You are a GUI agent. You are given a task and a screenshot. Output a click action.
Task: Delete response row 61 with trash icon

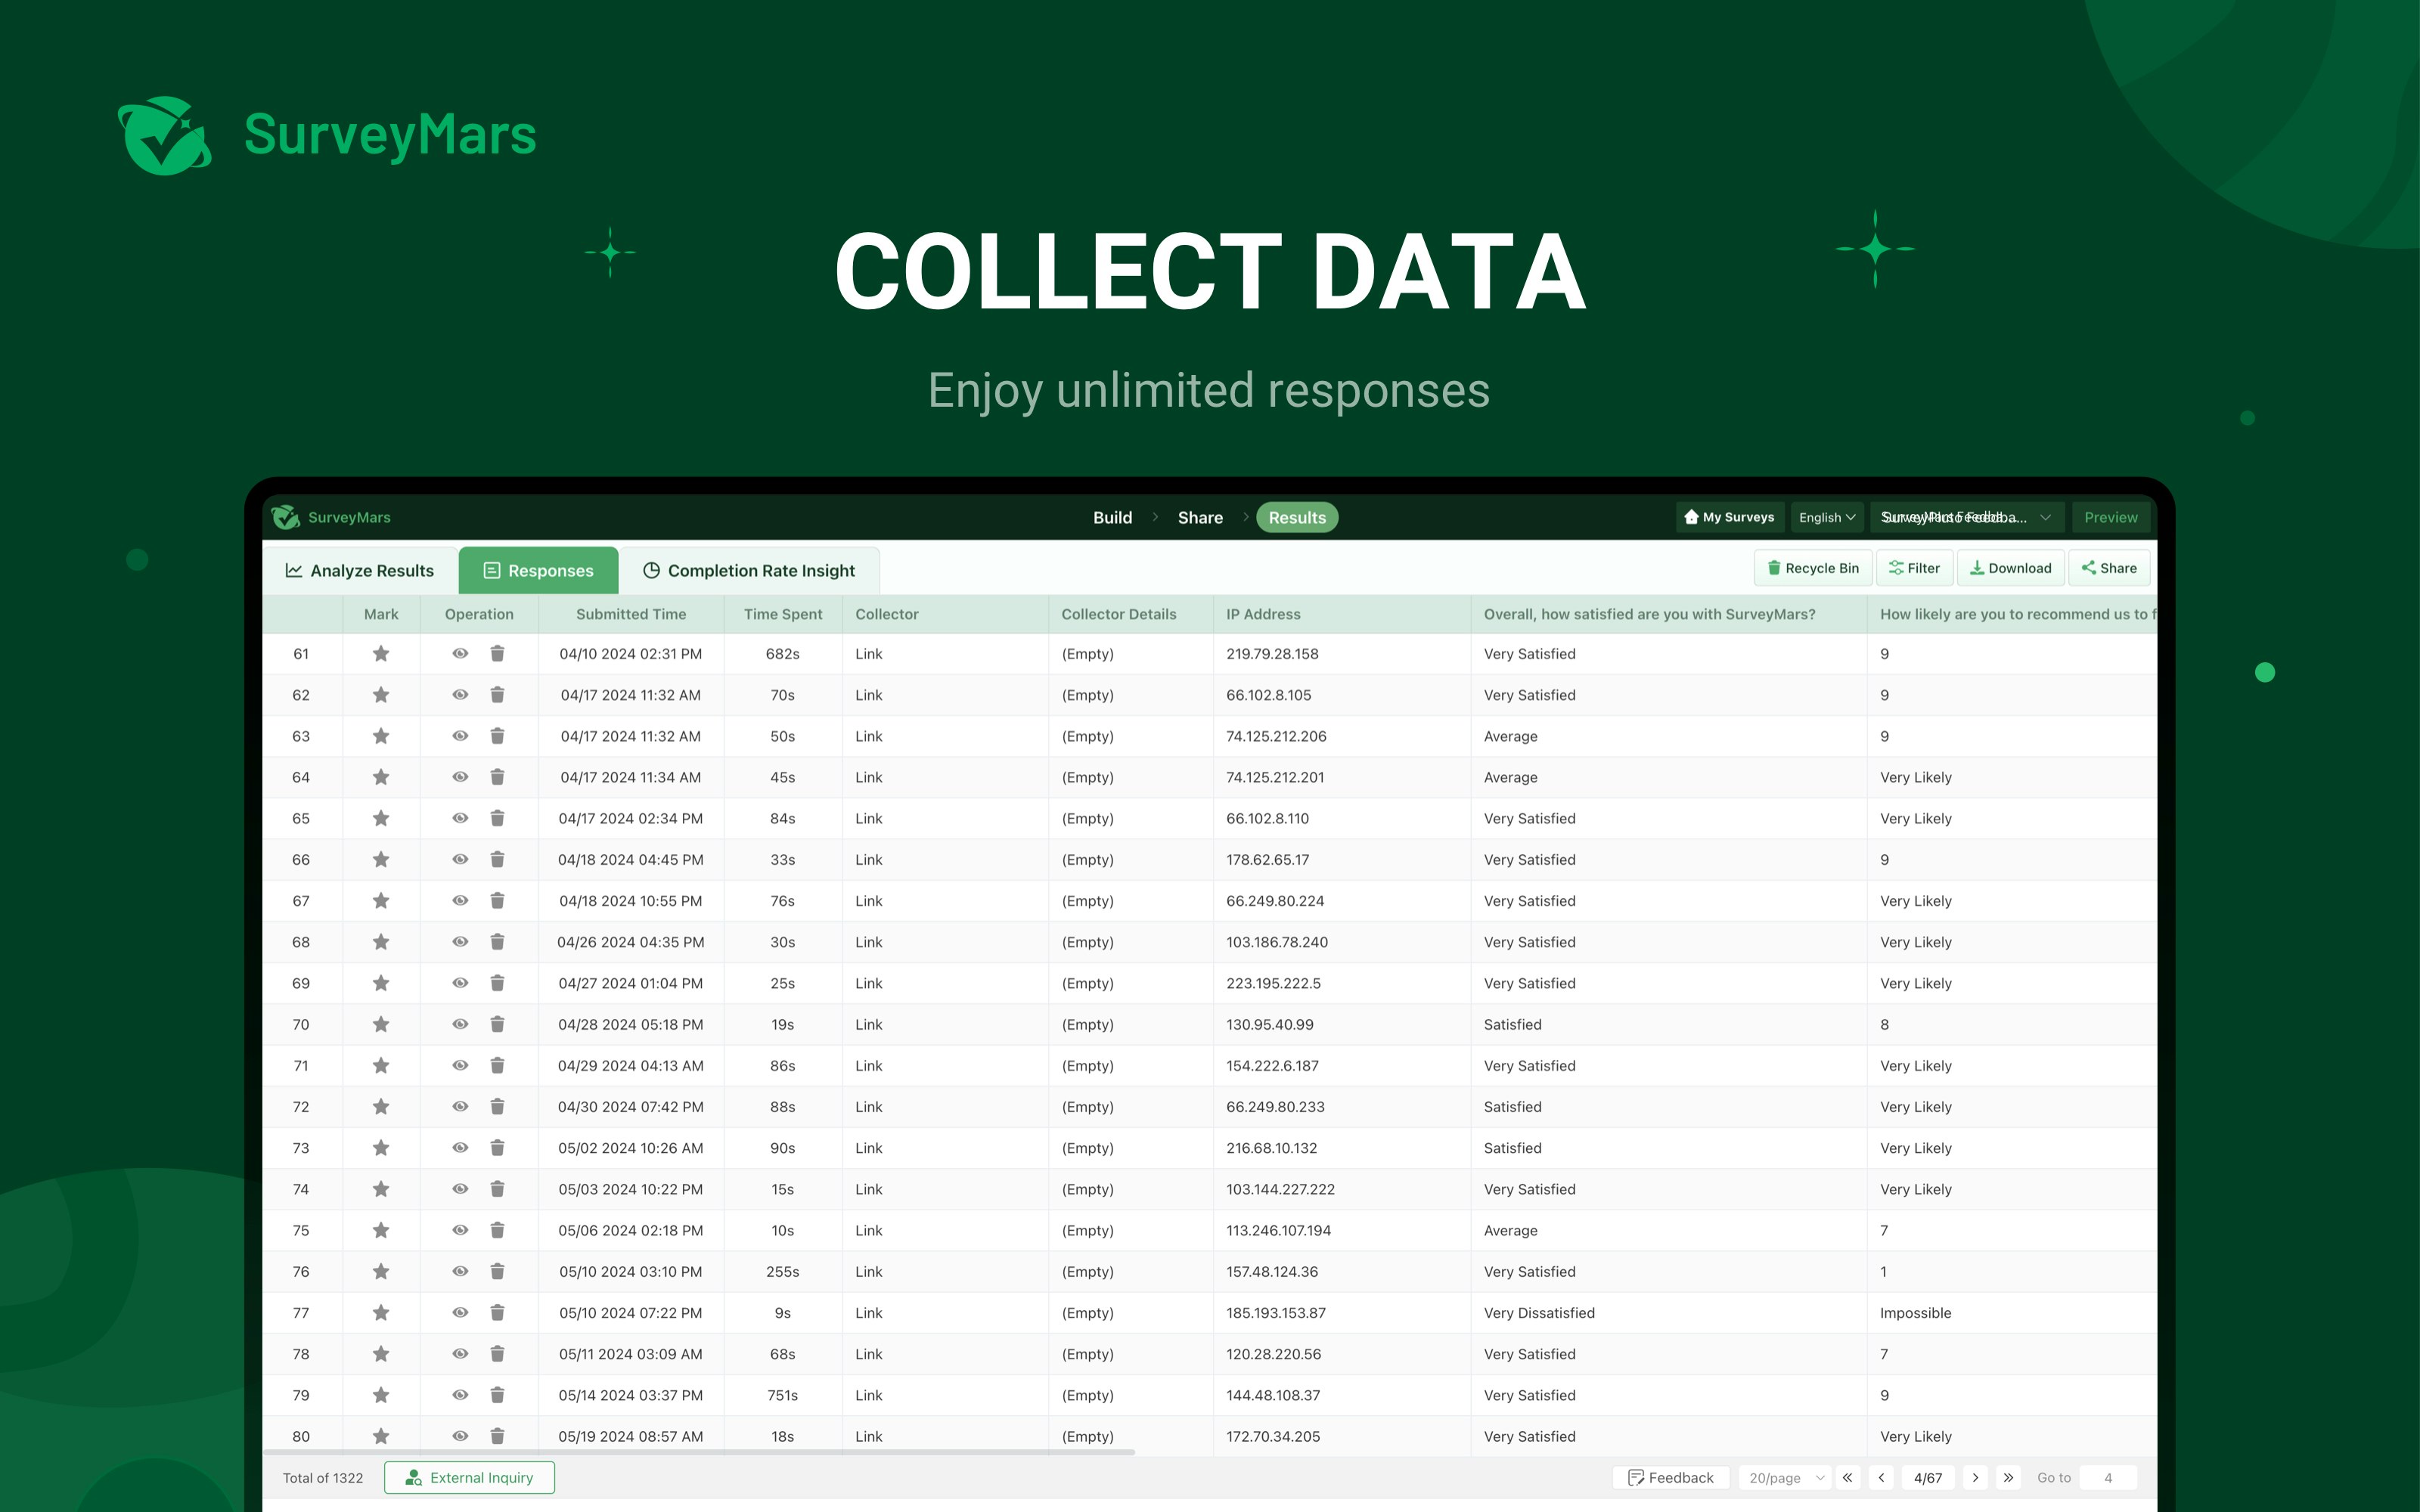point(497,654)
